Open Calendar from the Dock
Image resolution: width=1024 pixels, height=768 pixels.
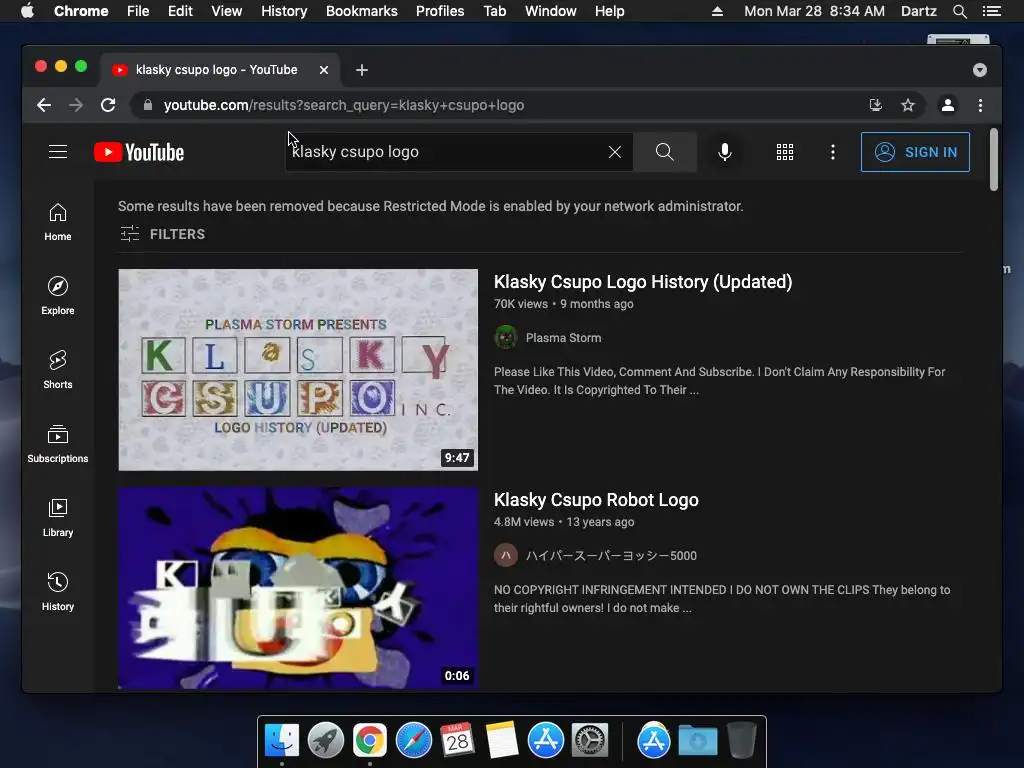coord(457,741)
